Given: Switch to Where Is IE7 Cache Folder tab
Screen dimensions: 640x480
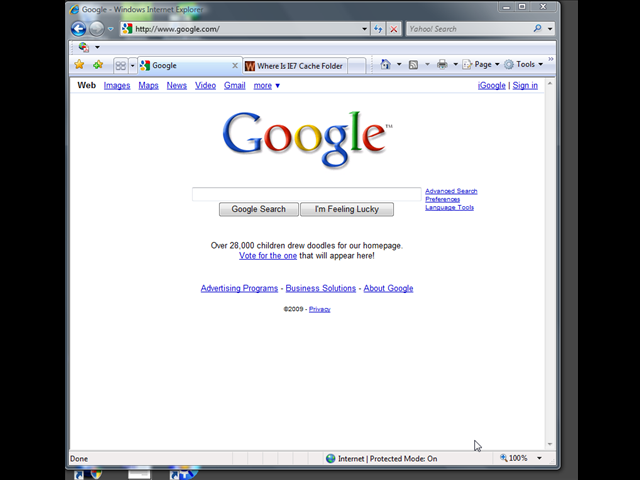Looking at the screenshot, I should point(295,66).
